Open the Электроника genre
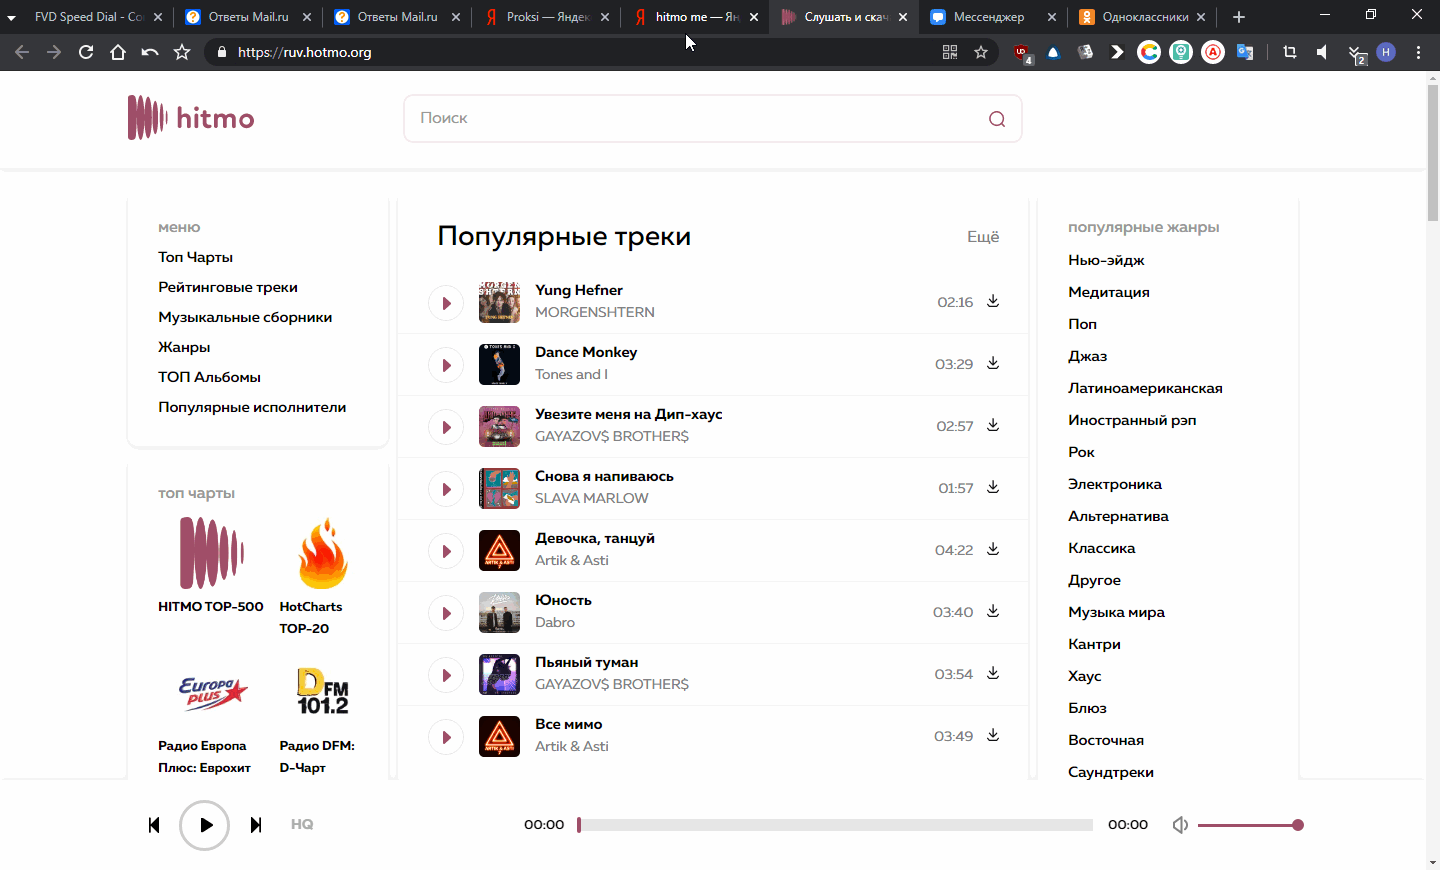Screen dimensions: 1440x870 [1115, 484]
